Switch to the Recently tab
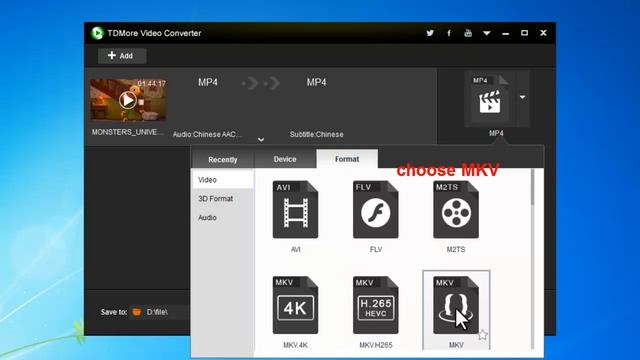The image size is (640, 360). point(222,159)
